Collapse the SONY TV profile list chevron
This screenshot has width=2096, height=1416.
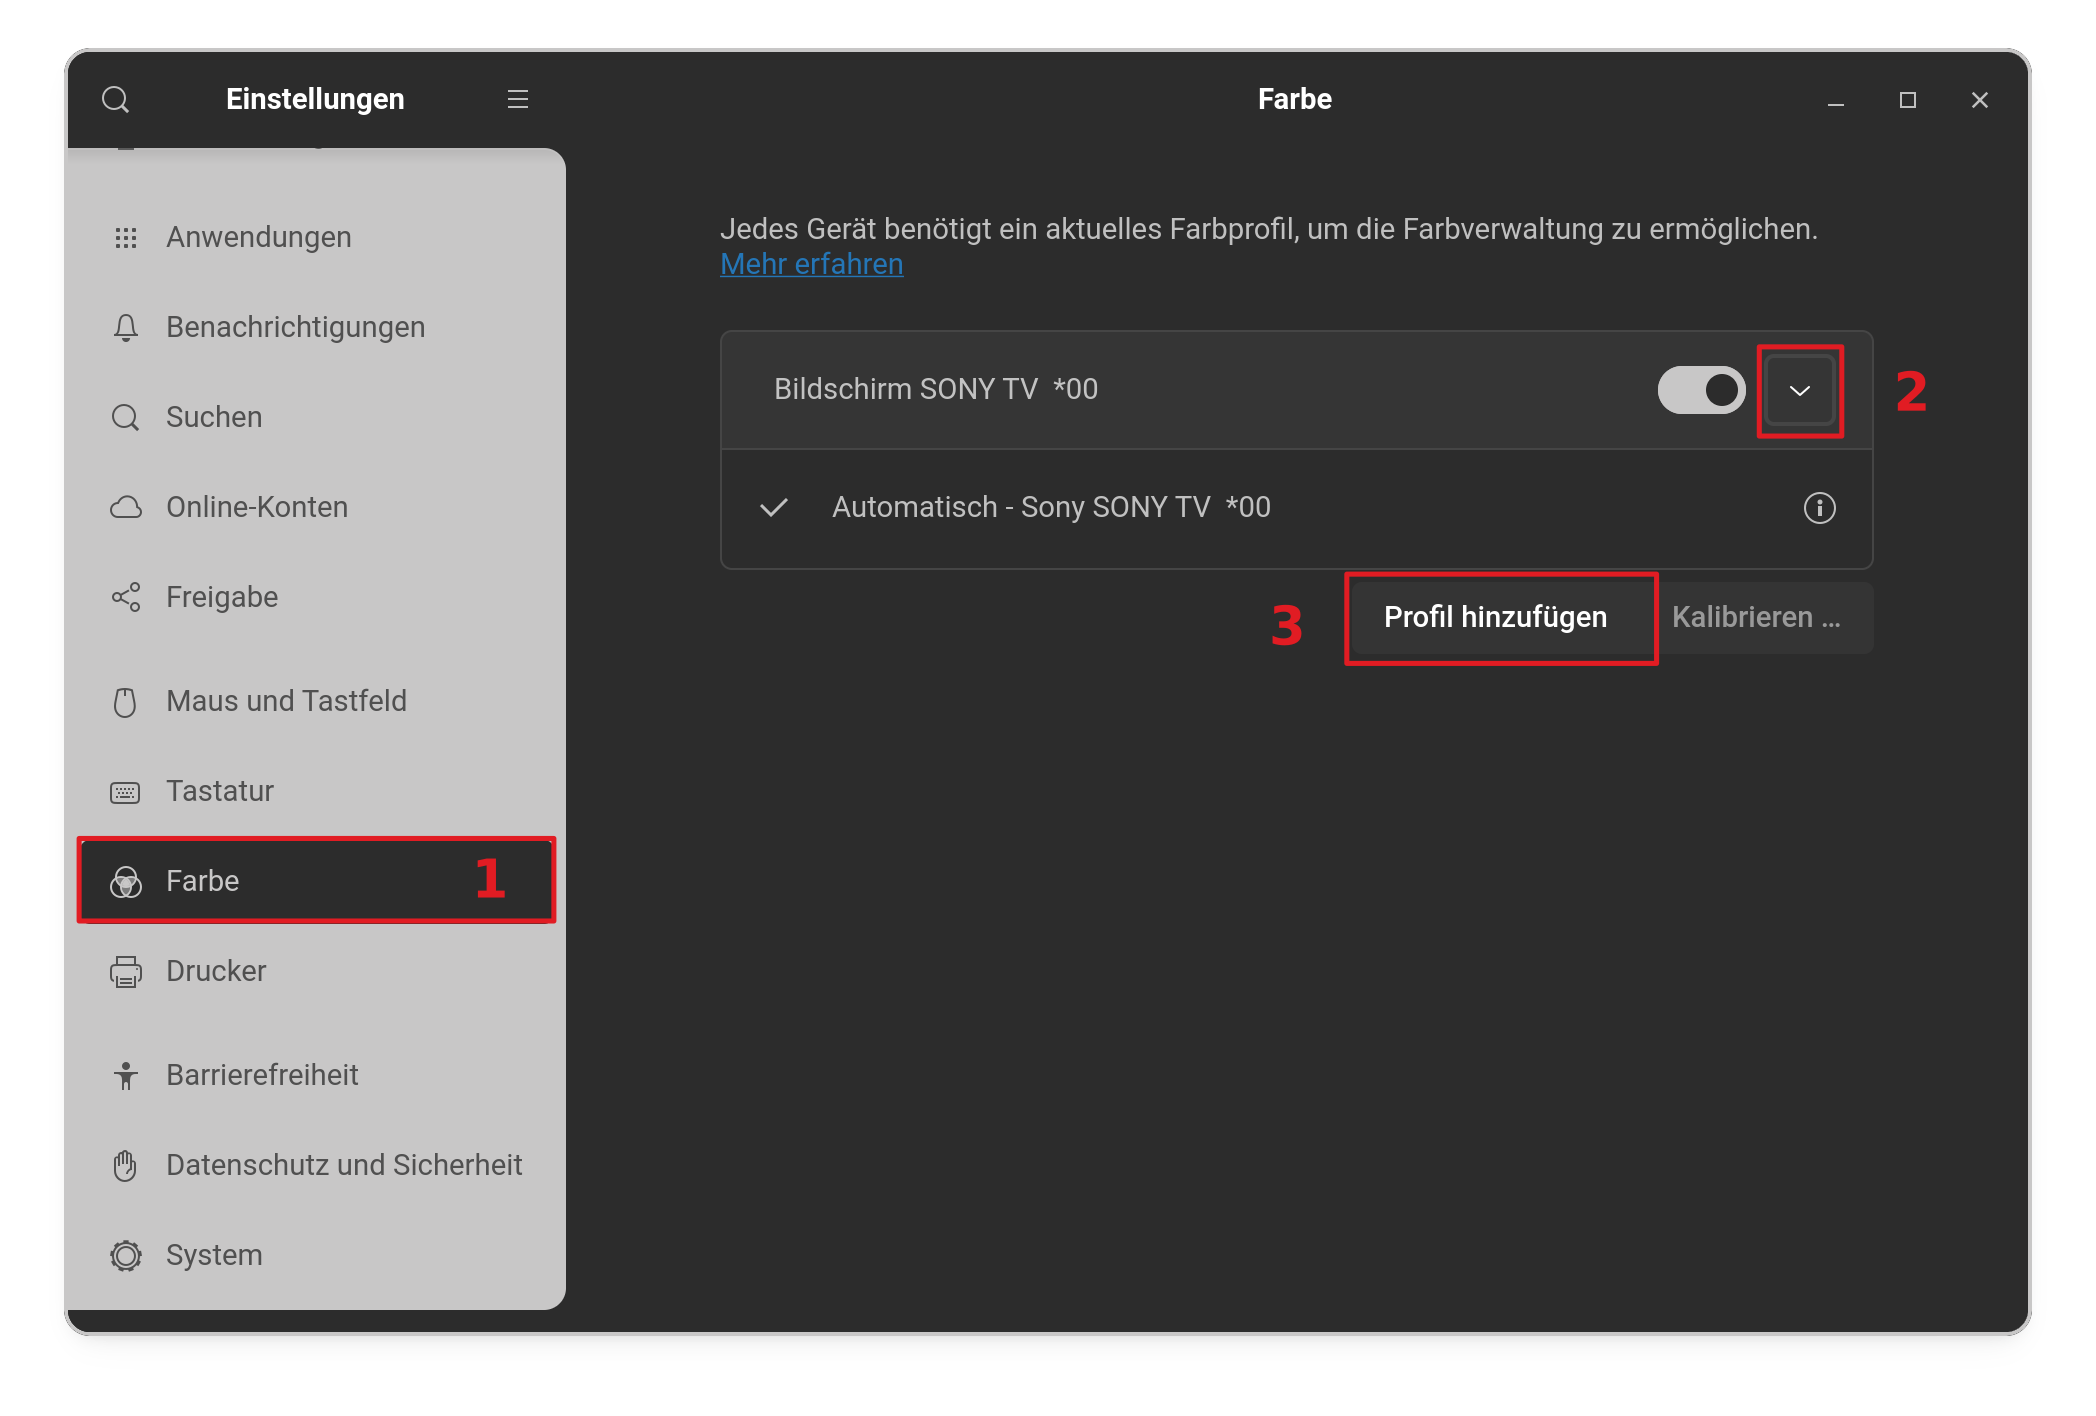(x=1800, y=391)
